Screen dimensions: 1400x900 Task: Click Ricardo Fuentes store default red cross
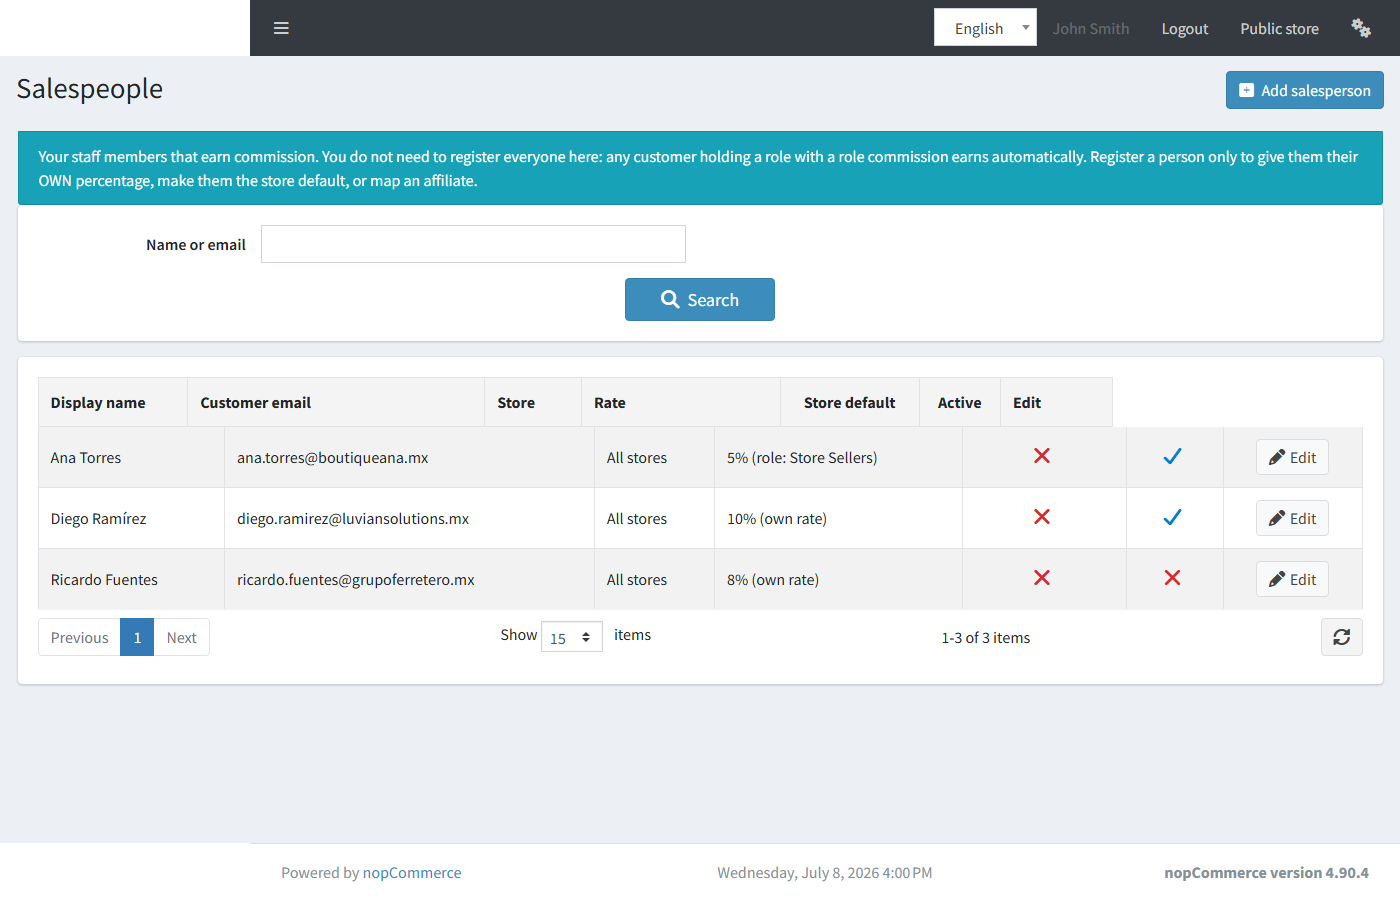(1042, 578)
